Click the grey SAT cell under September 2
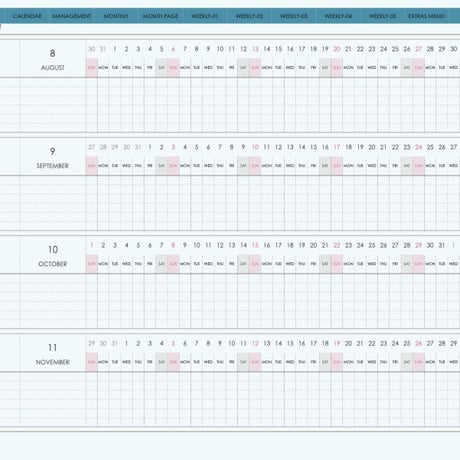This screenshot has height=460, width=460. 161,166
